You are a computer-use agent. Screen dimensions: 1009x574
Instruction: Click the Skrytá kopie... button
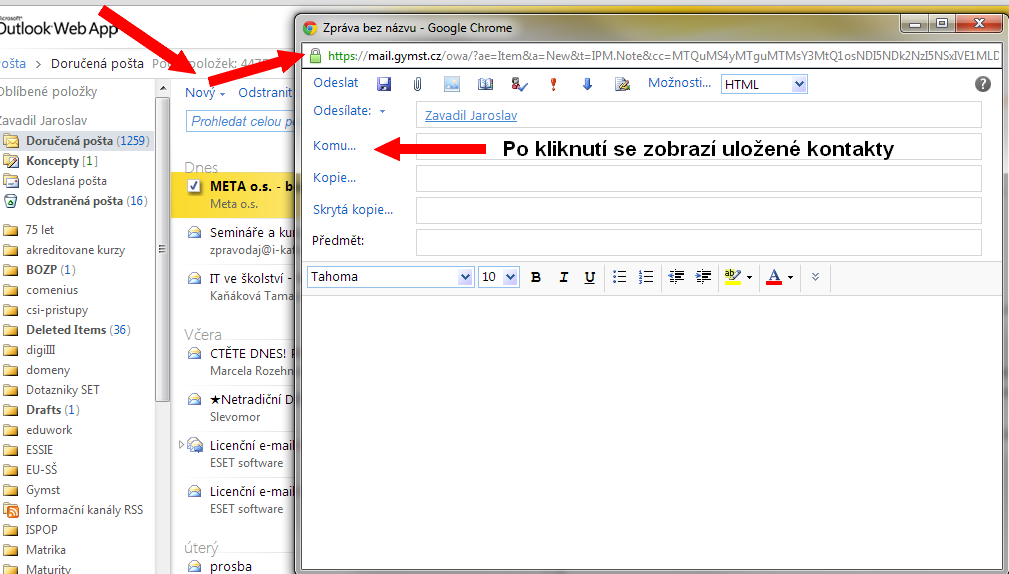pos(353,210)
